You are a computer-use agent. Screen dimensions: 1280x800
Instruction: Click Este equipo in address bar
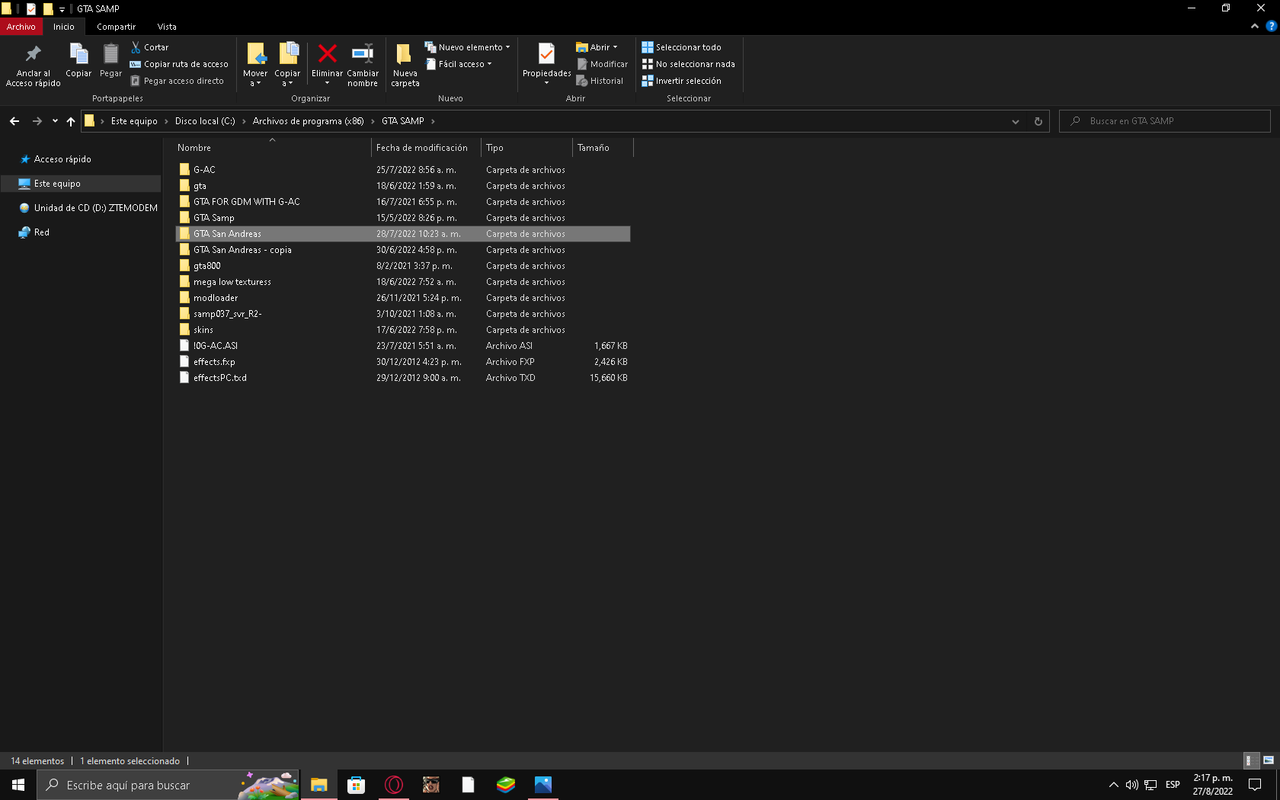(134, 121)
